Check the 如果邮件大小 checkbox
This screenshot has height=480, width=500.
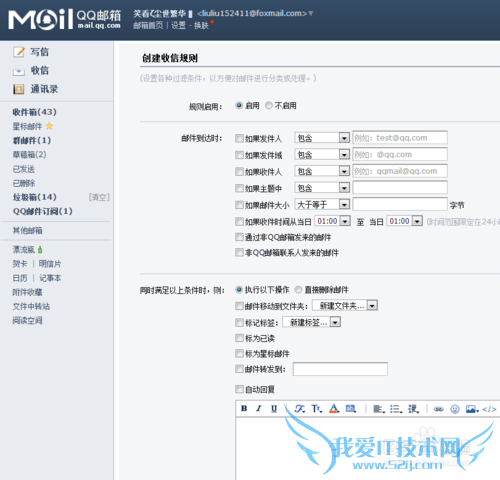click(x=239, y=205)
